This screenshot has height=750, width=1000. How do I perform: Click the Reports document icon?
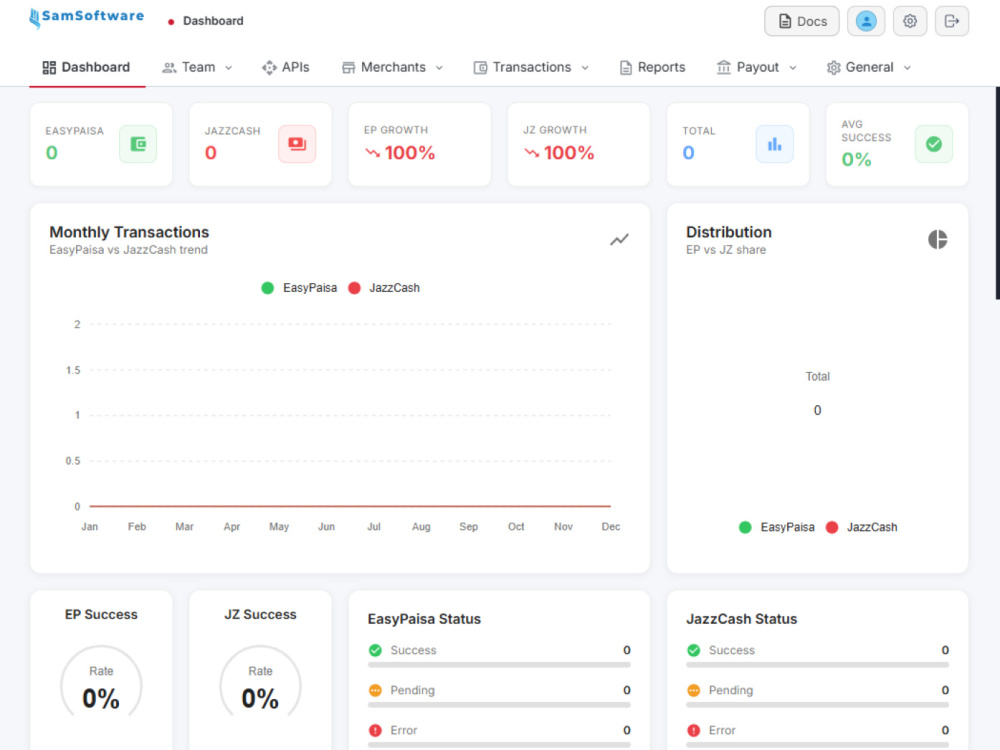click(626, 68)
